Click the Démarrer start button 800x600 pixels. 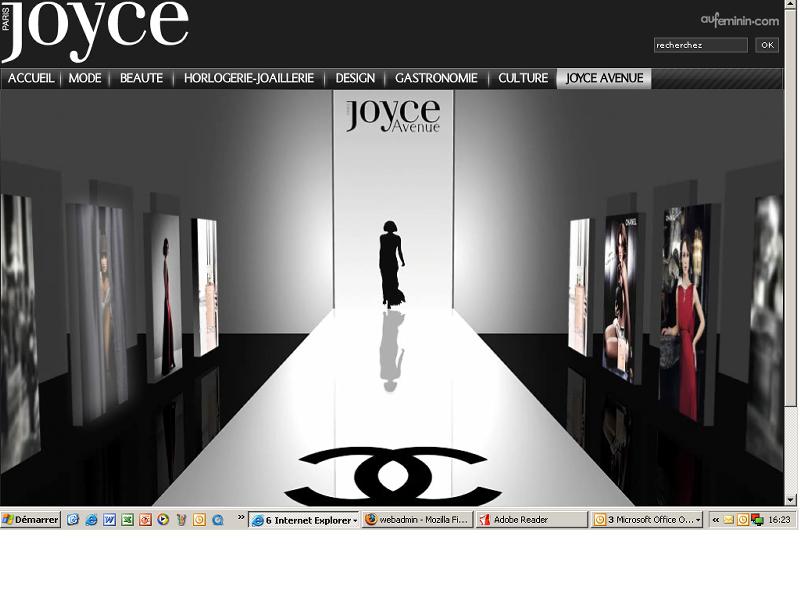click(31, 520)
